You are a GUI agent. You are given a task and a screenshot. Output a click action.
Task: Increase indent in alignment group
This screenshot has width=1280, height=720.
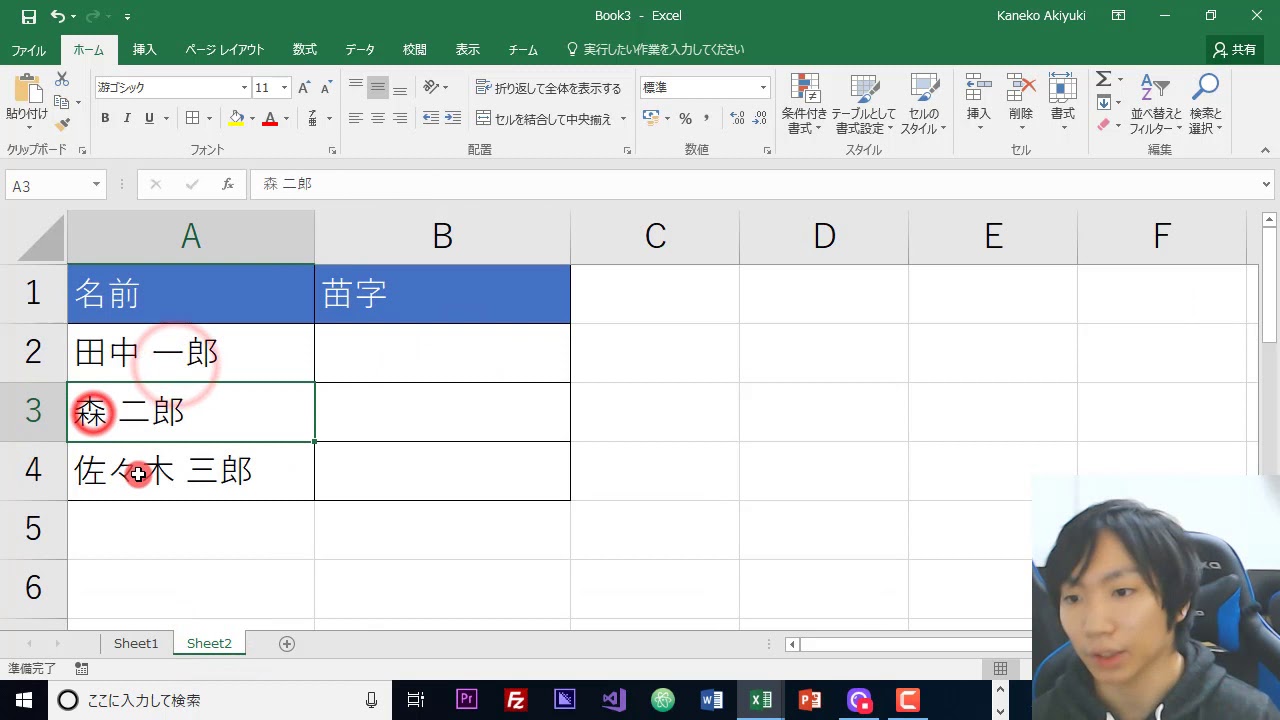pos(453,118)
